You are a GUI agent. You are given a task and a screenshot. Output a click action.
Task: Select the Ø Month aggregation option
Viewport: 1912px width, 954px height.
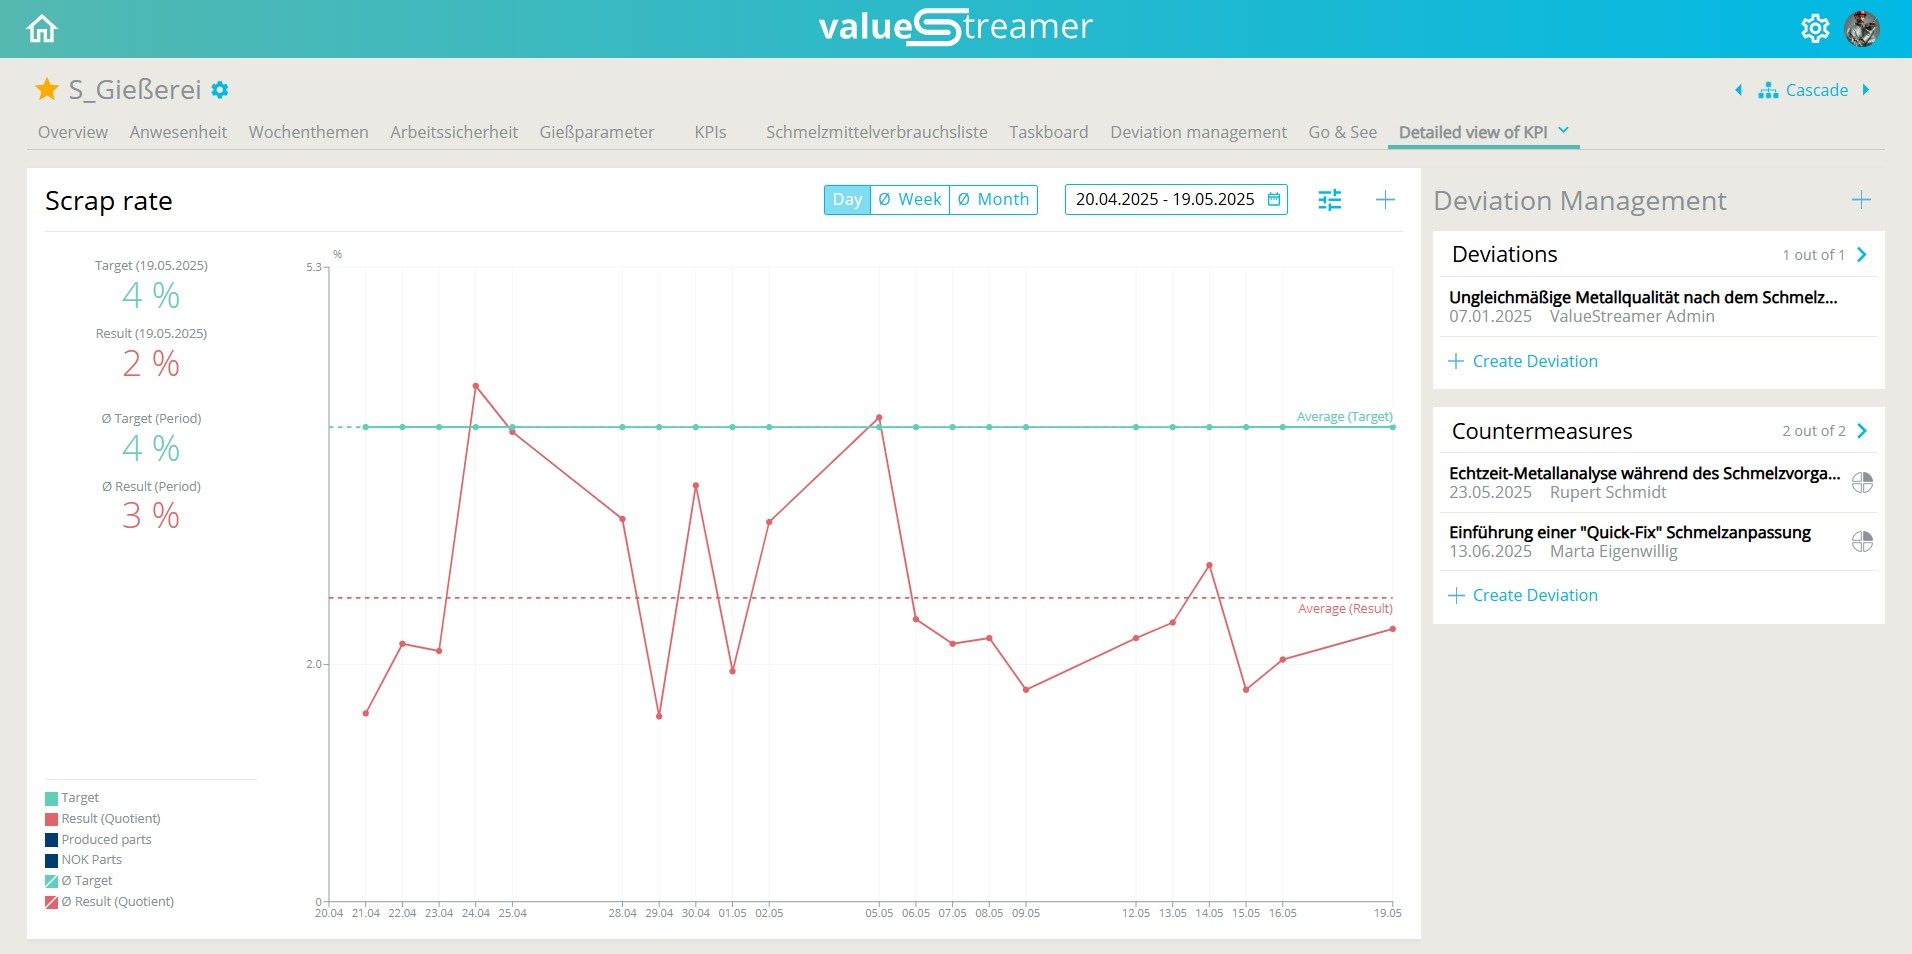[994, 199]
